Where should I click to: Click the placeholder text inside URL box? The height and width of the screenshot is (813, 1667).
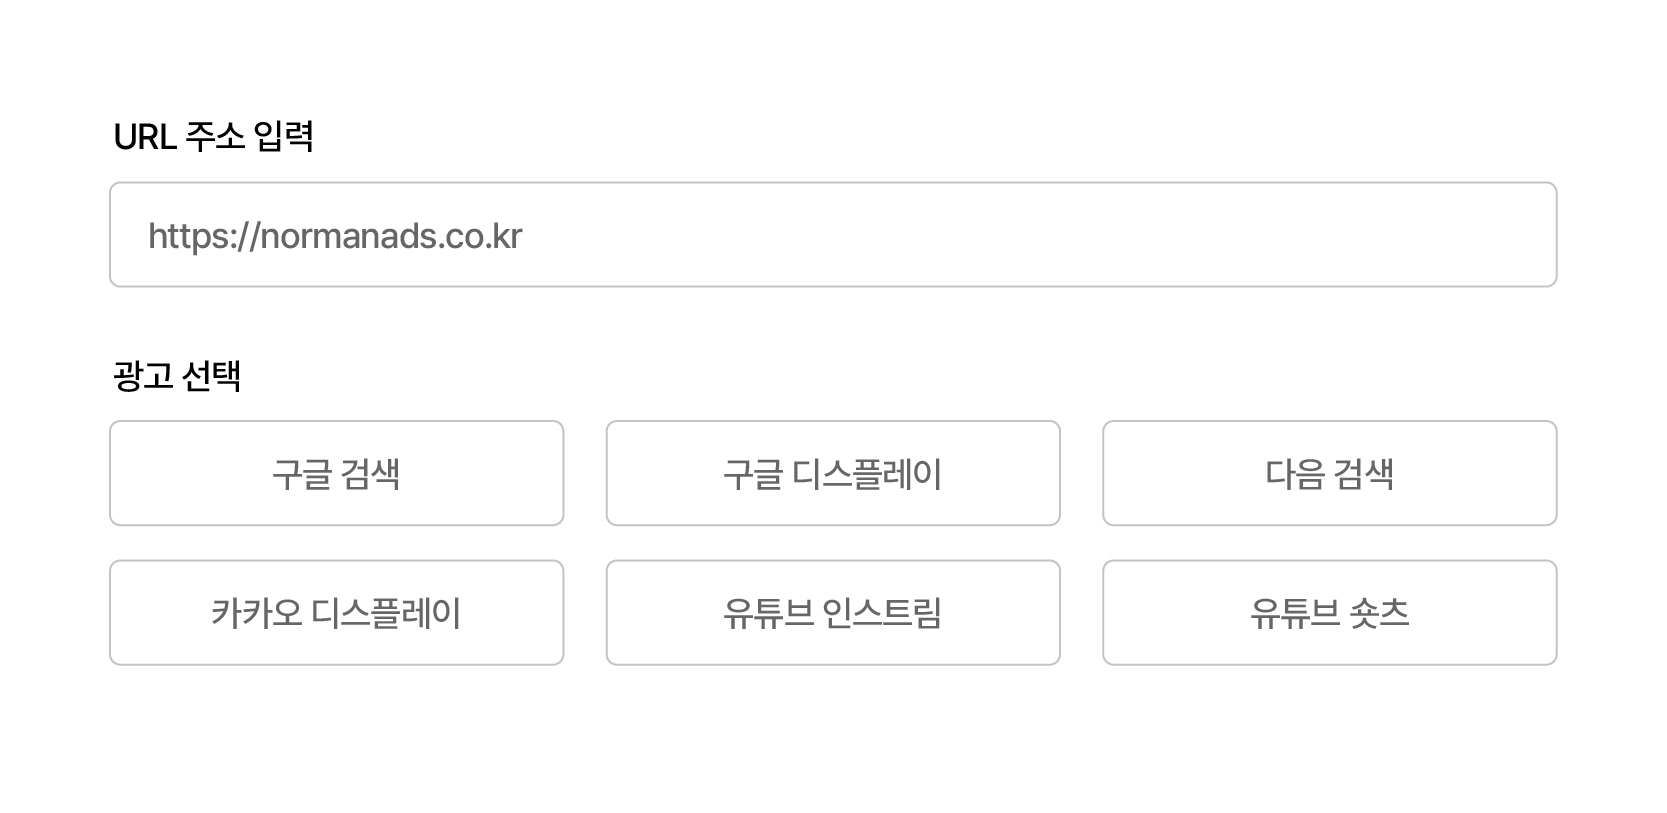pos(335,236)
